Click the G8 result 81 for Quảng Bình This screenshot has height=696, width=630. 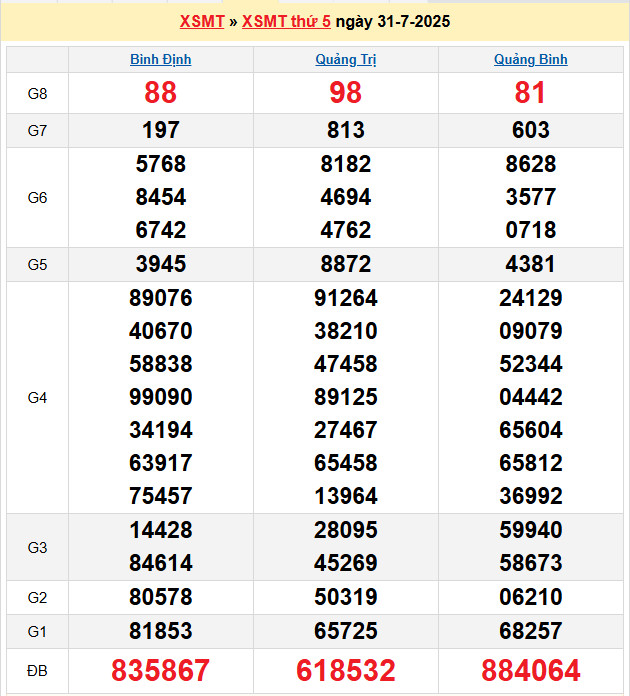point(530,93)
